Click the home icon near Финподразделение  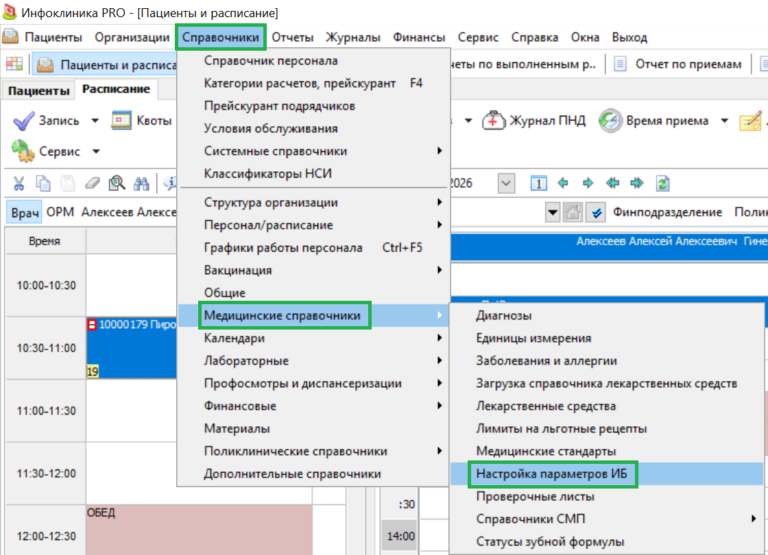(x=573, y=213)
